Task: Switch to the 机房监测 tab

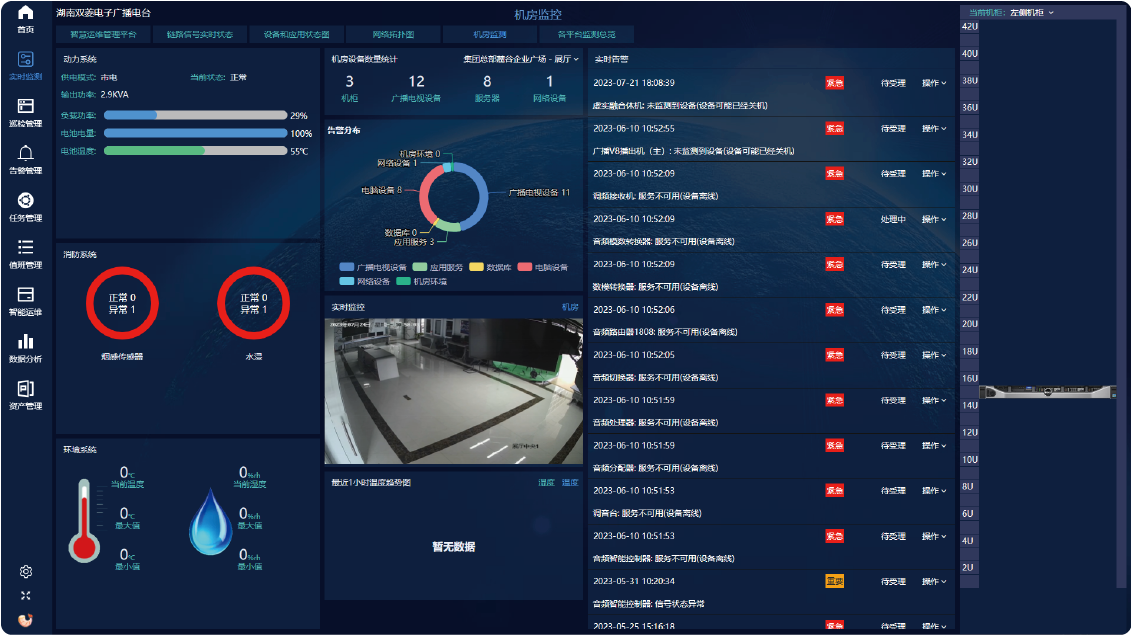Action: 489,35
